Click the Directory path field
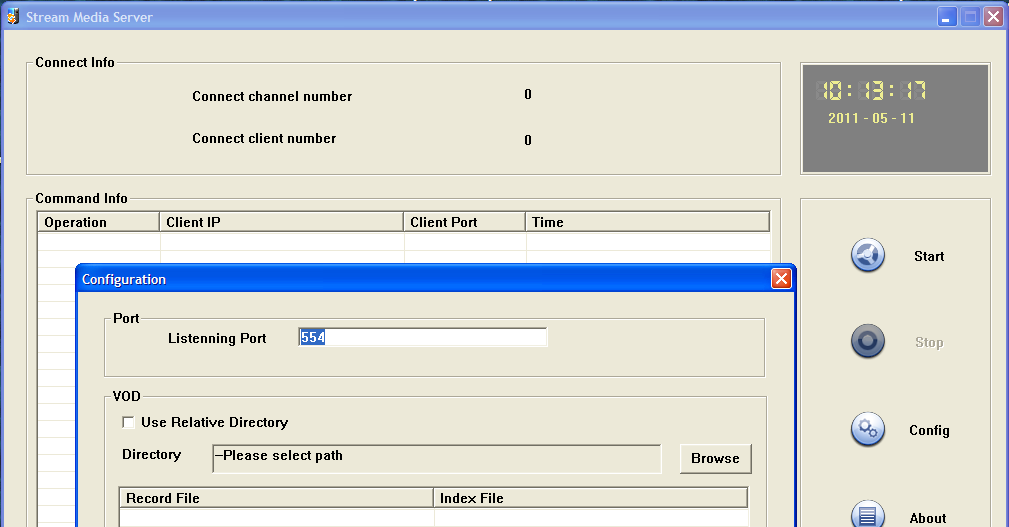 click(436, 458)
